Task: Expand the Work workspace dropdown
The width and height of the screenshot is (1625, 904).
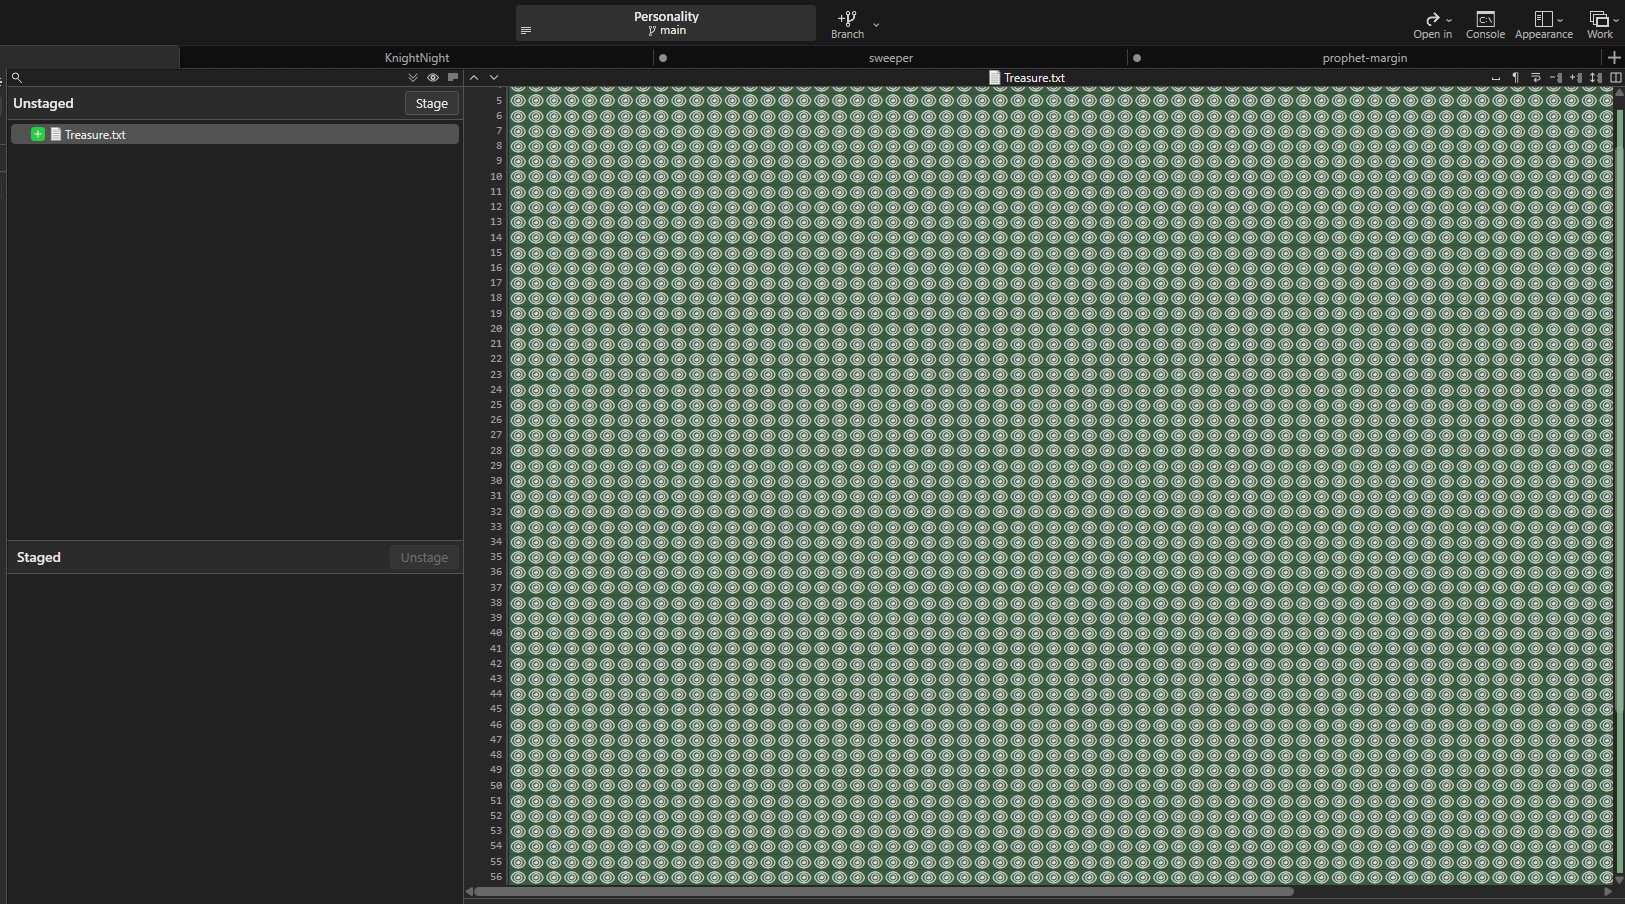Action: click(1600, 24)
